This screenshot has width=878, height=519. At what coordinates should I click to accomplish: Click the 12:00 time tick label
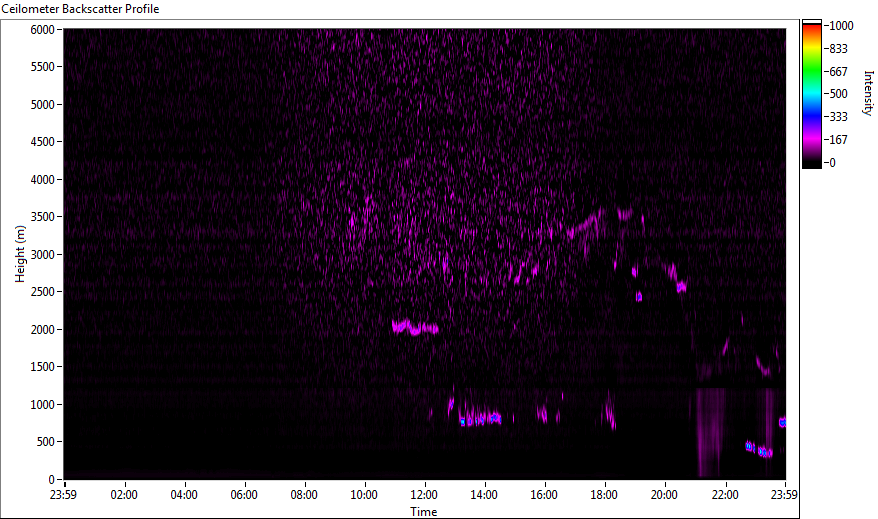424,494
